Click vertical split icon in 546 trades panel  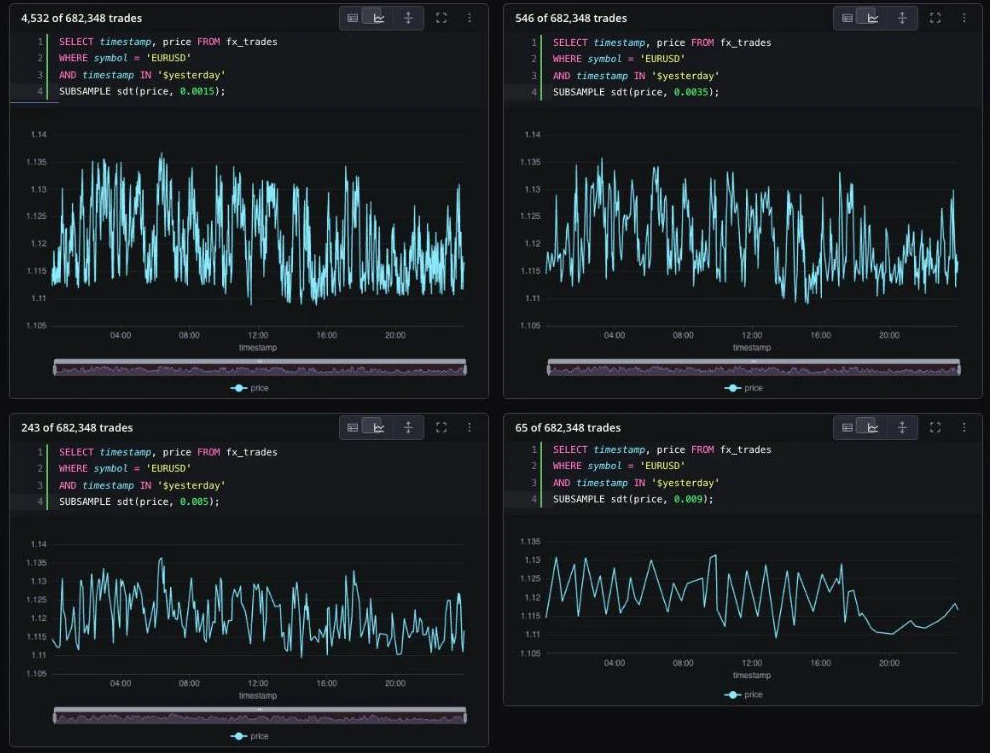click(x=902, y=18)
